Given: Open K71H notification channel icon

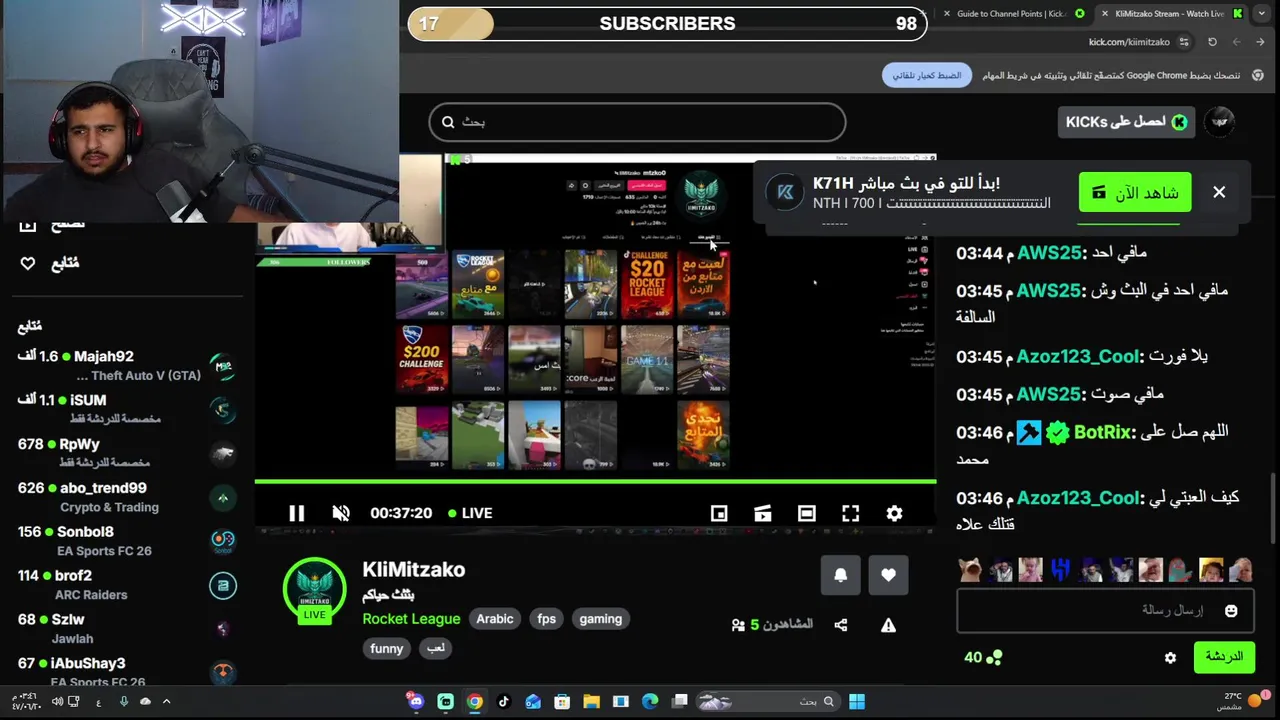Looking at the screenshot, I should [785, 192].
